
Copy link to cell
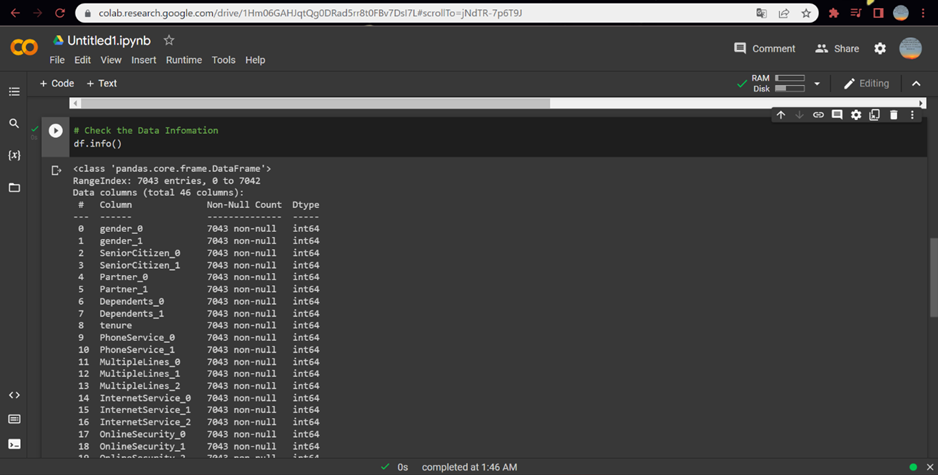point(818,115)
